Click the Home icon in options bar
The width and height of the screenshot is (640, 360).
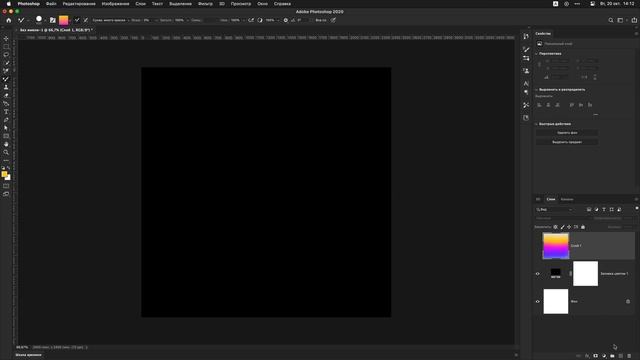pyautogui.click(x=9, y=20)
